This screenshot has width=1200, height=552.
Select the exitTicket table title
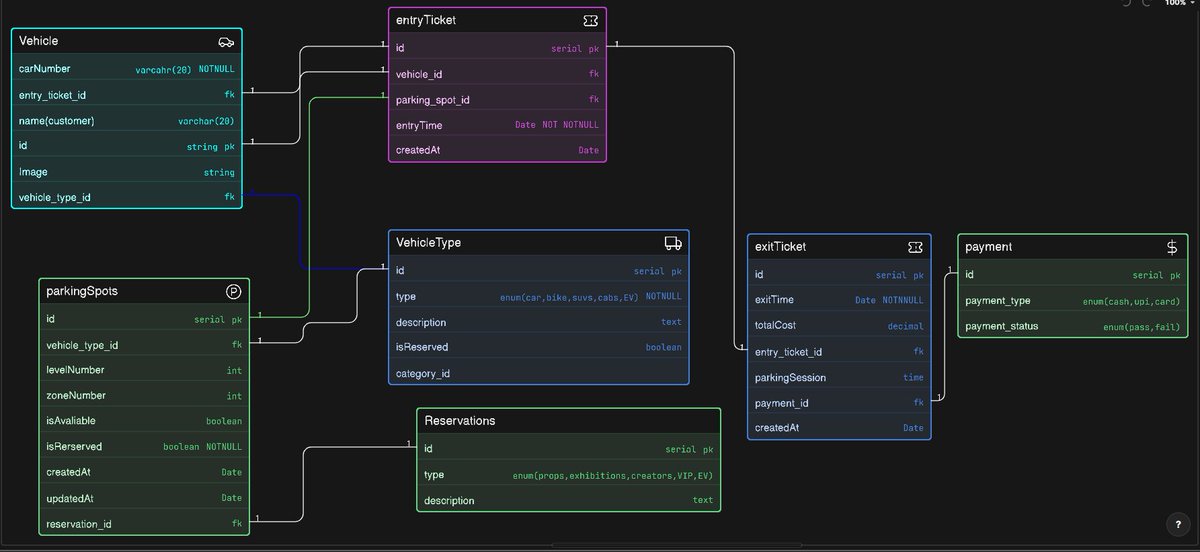(780, 246)
